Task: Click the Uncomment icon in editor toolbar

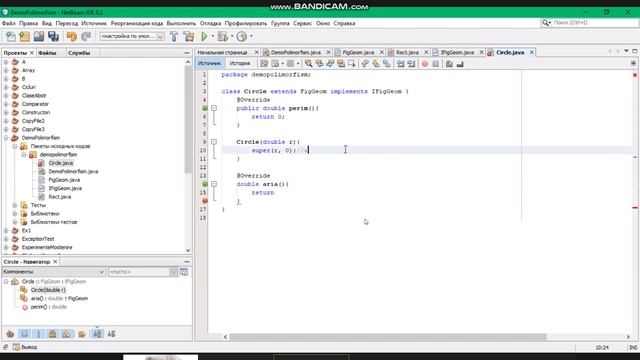Action: (x=460, y=64)
